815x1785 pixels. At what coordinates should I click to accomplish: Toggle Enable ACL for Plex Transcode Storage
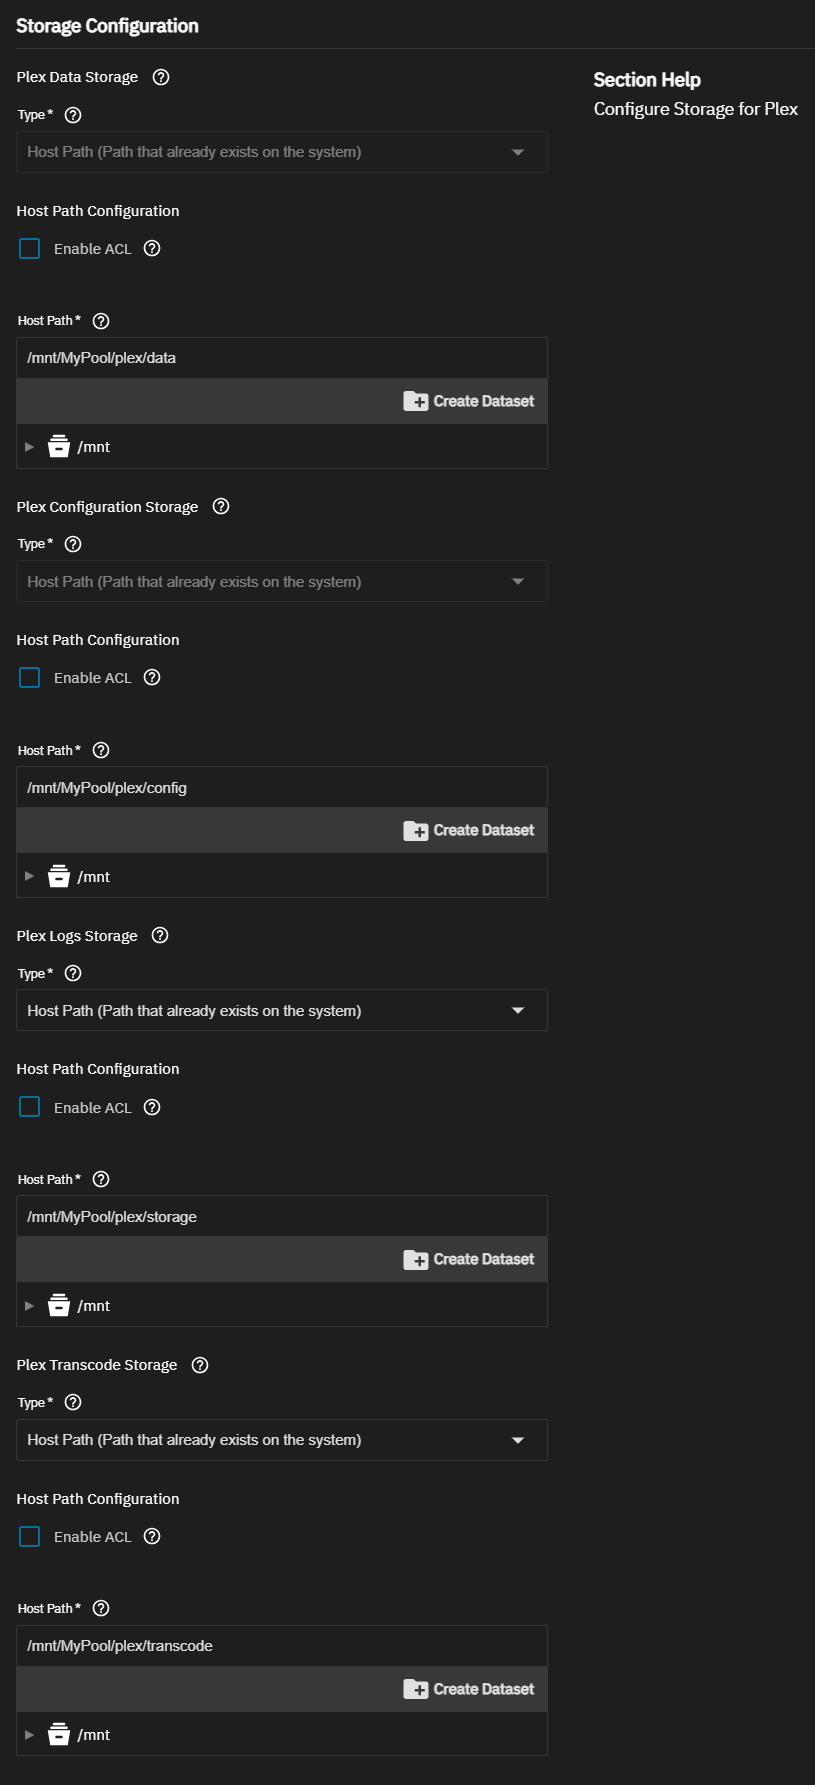pyautogui.click(x=30, y=1536)
